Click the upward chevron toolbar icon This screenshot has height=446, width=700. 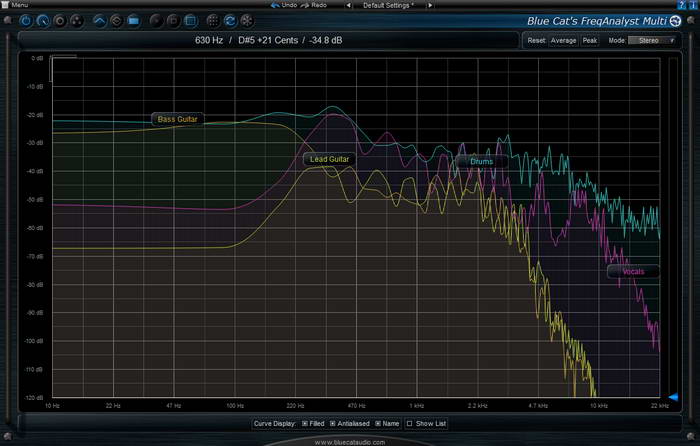(x=99, y=20)
